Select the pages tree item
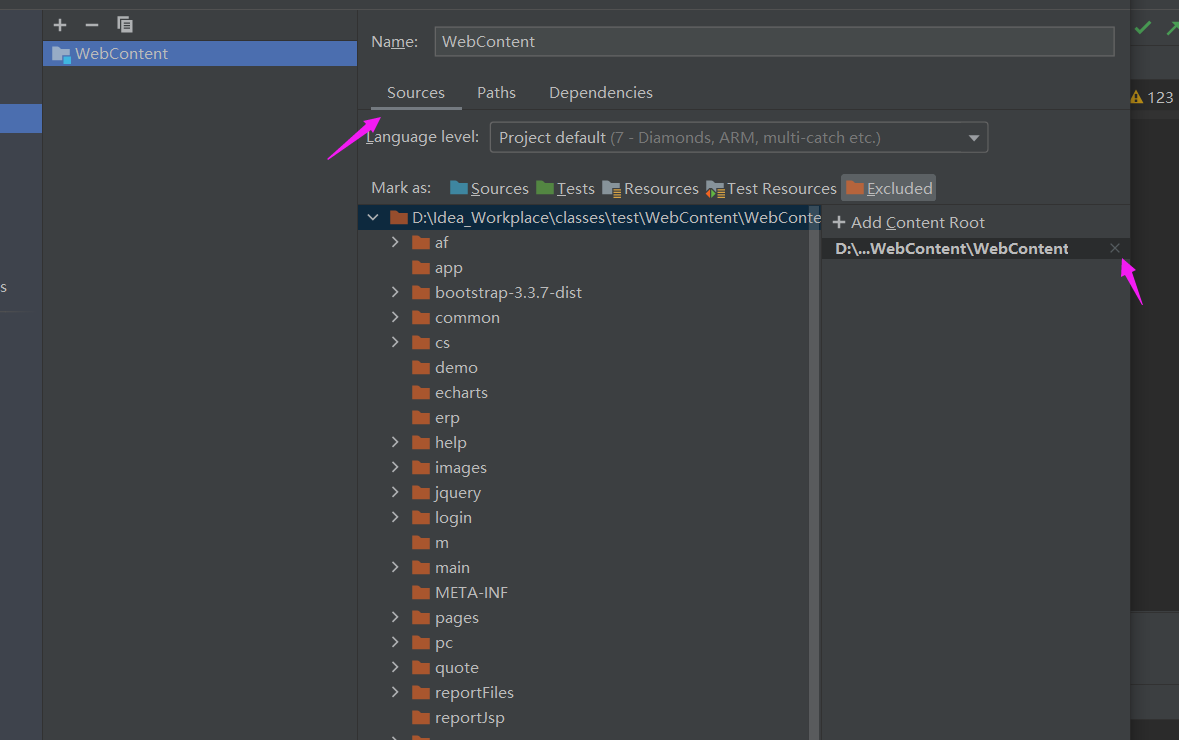Screen dimensions: 1179x740 point(456,617)
